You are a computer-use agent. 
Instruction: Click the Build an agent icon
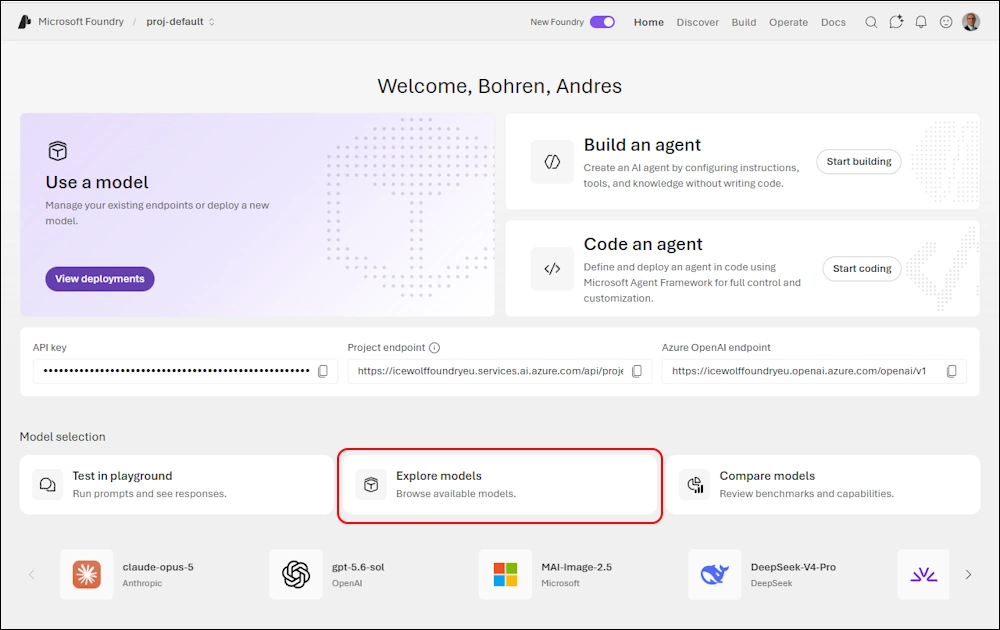[552, 162]
